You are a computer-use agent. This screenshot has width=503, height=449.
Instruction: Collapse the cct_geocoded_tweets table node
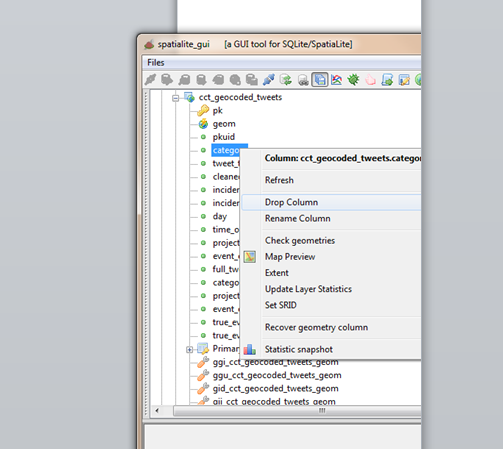[x=175, y=98]
